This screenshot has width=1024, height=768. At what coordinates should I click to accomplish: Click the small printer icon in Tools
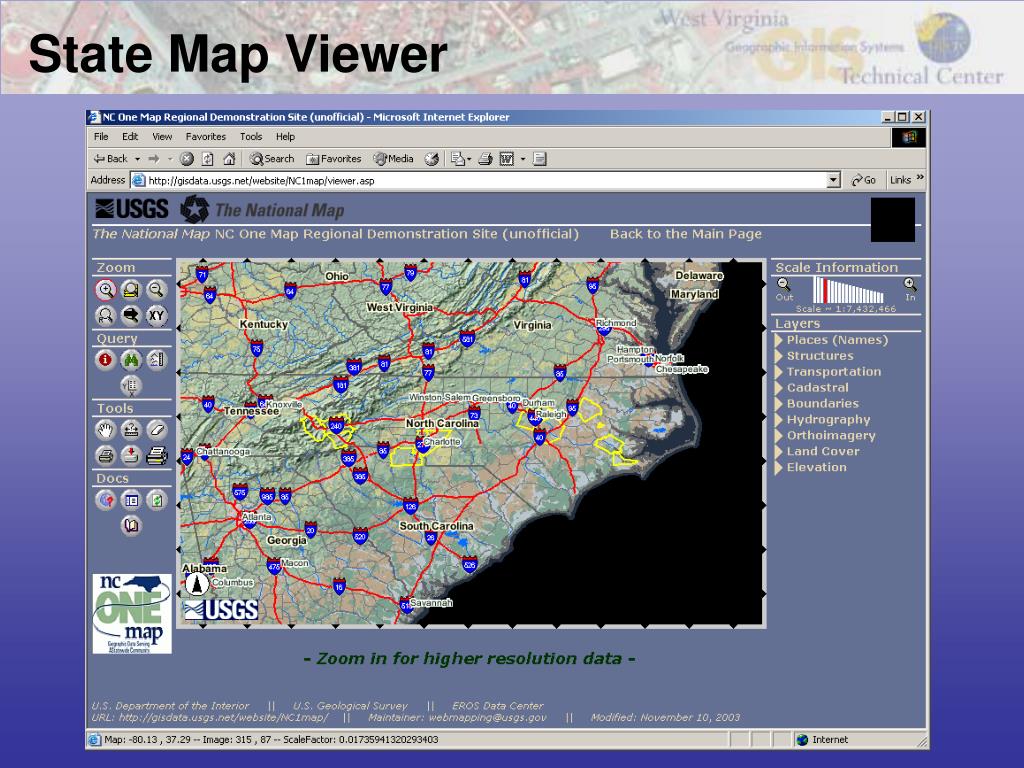pyautogui.click(x=106, y=455)
